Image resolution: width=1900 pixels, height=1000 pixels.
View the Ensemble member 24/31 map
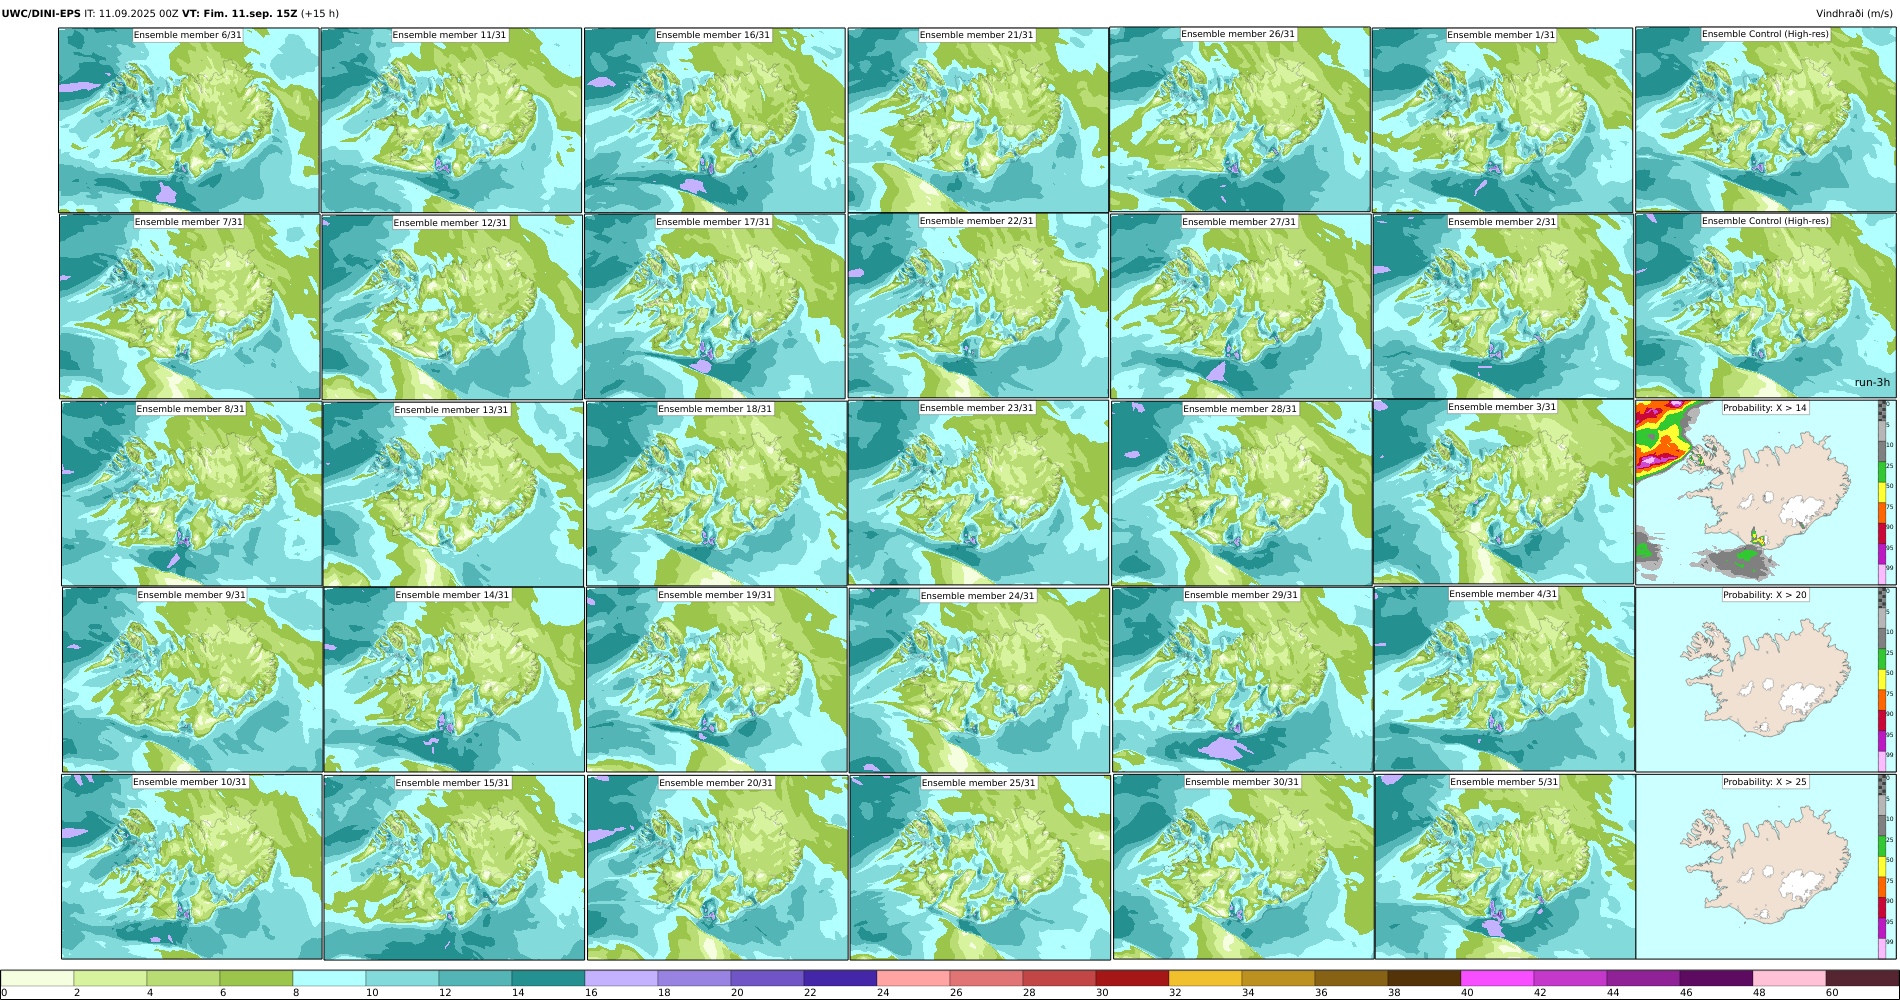tap(979, 680)
